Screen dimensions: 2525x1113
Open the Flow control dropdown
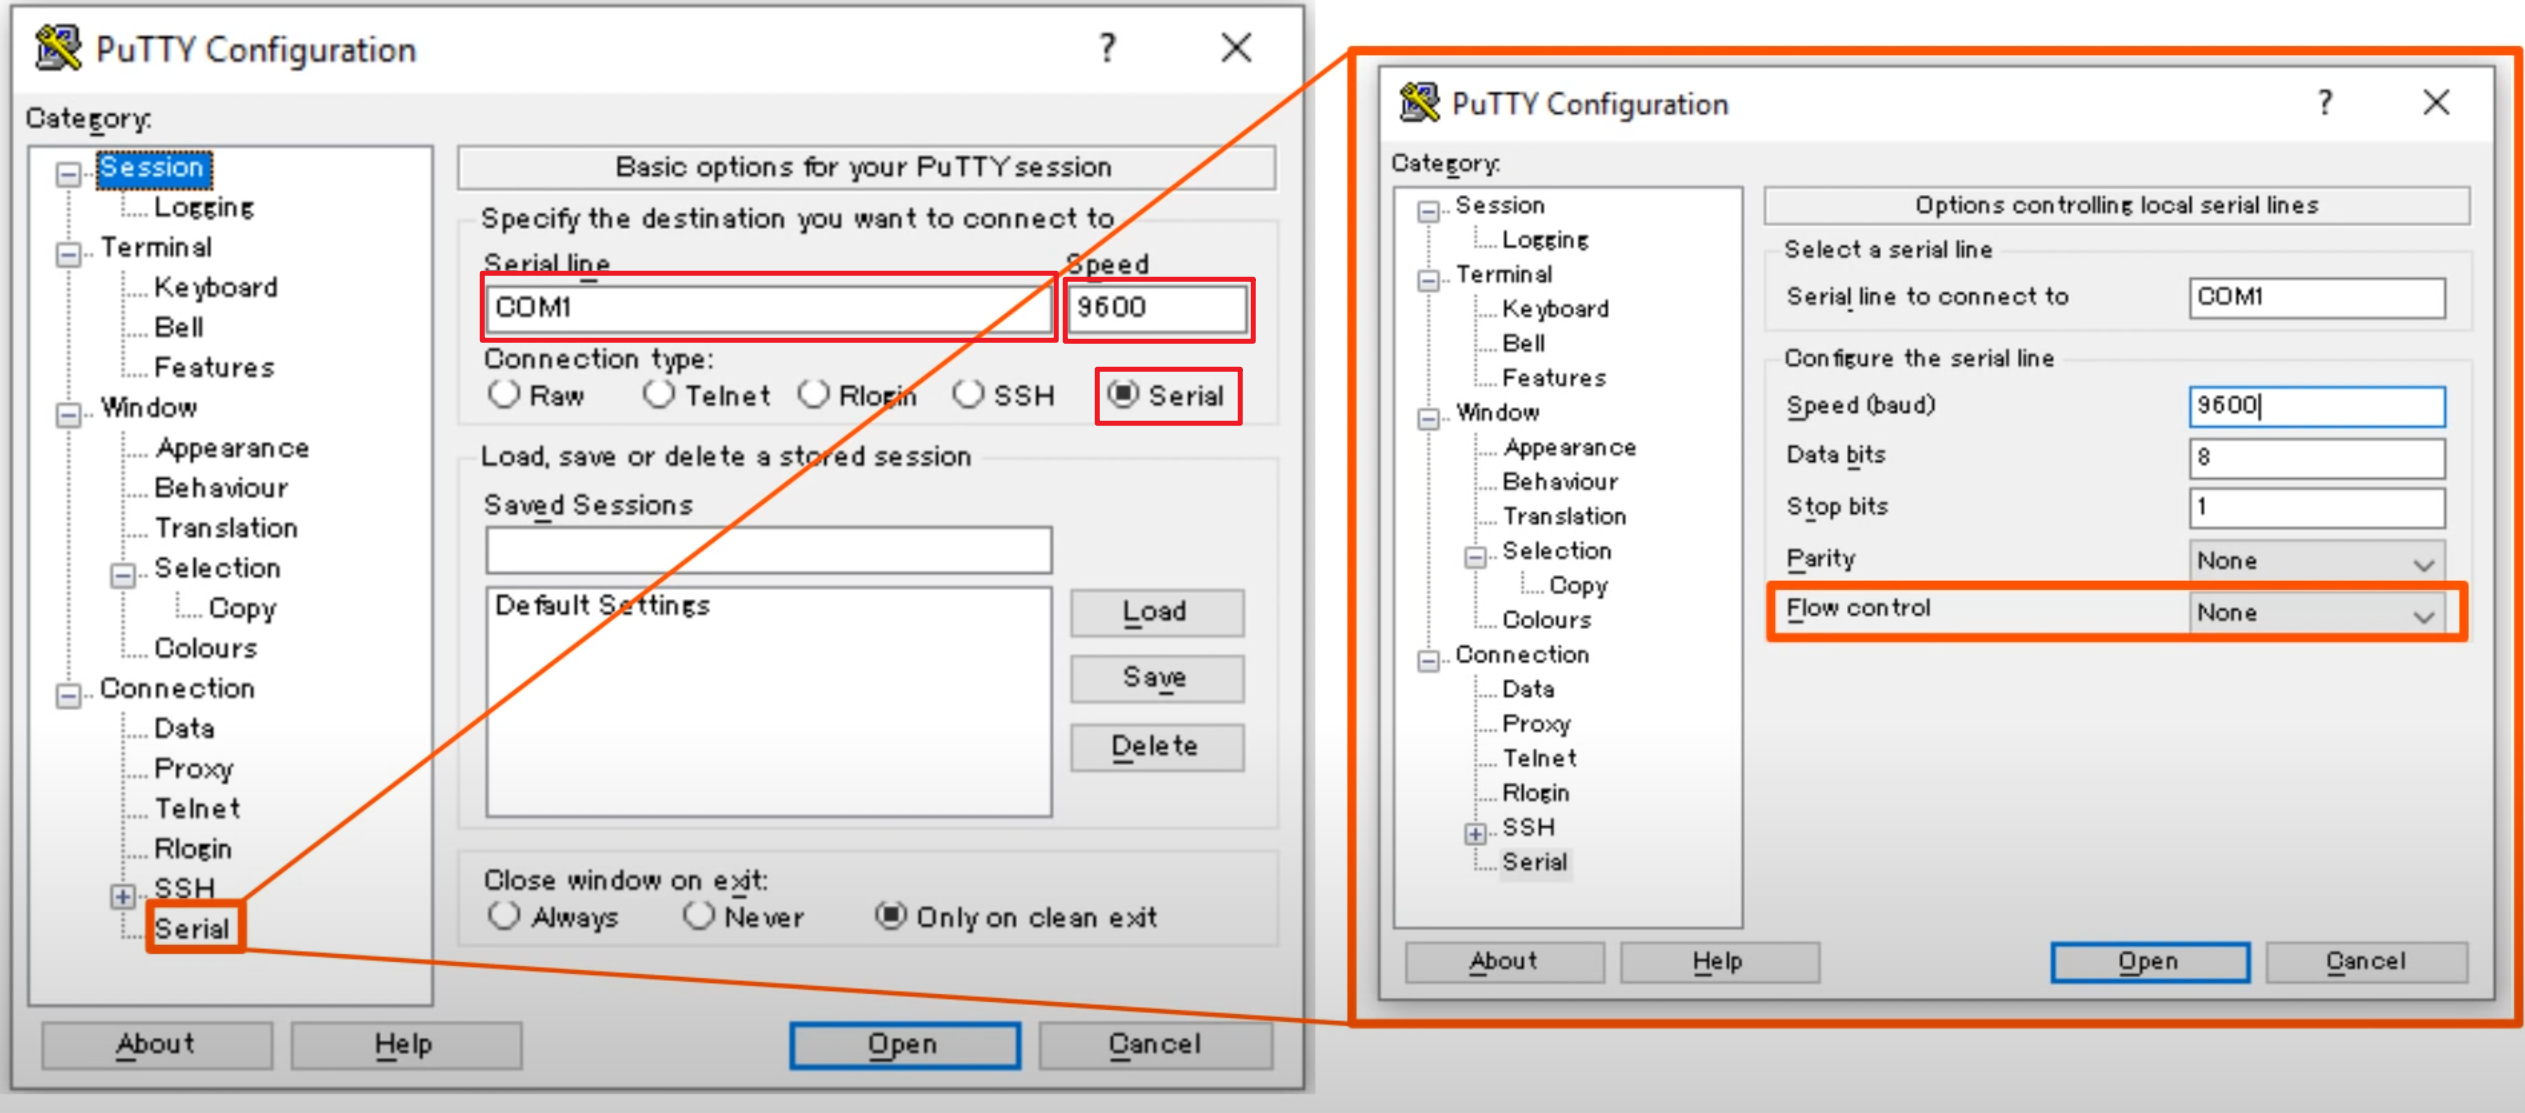[x=2316, y=613]
